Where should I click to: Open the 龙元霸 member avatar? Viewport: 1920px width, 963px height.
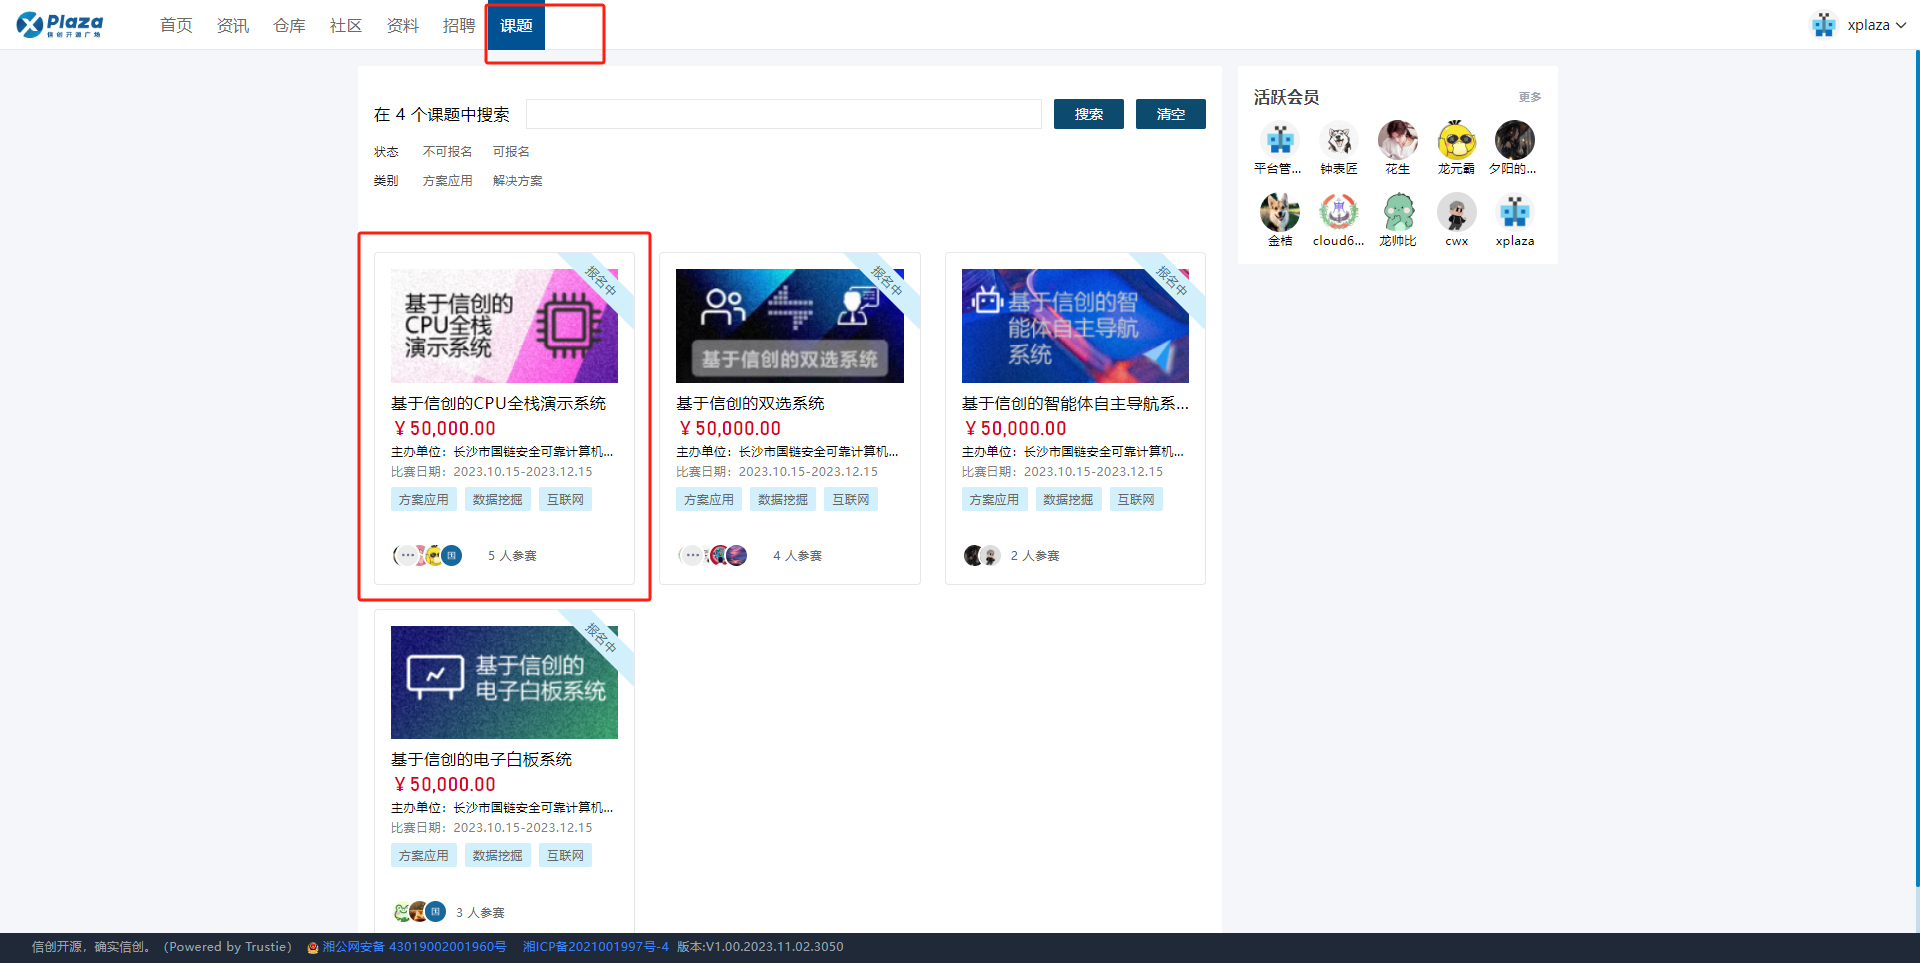[1456, 141]
